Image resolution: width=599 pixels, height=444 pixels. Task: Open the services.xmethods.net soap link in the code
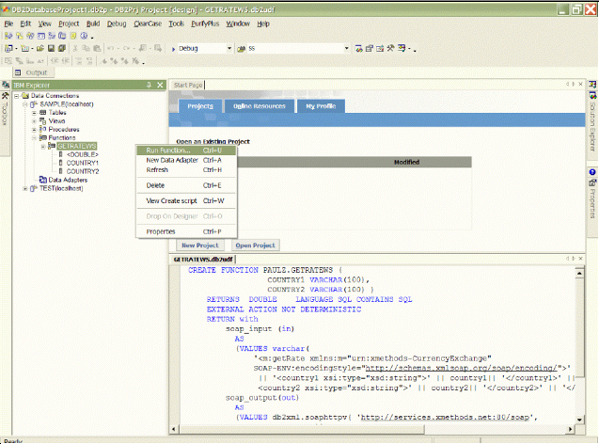tap(445, 417)
